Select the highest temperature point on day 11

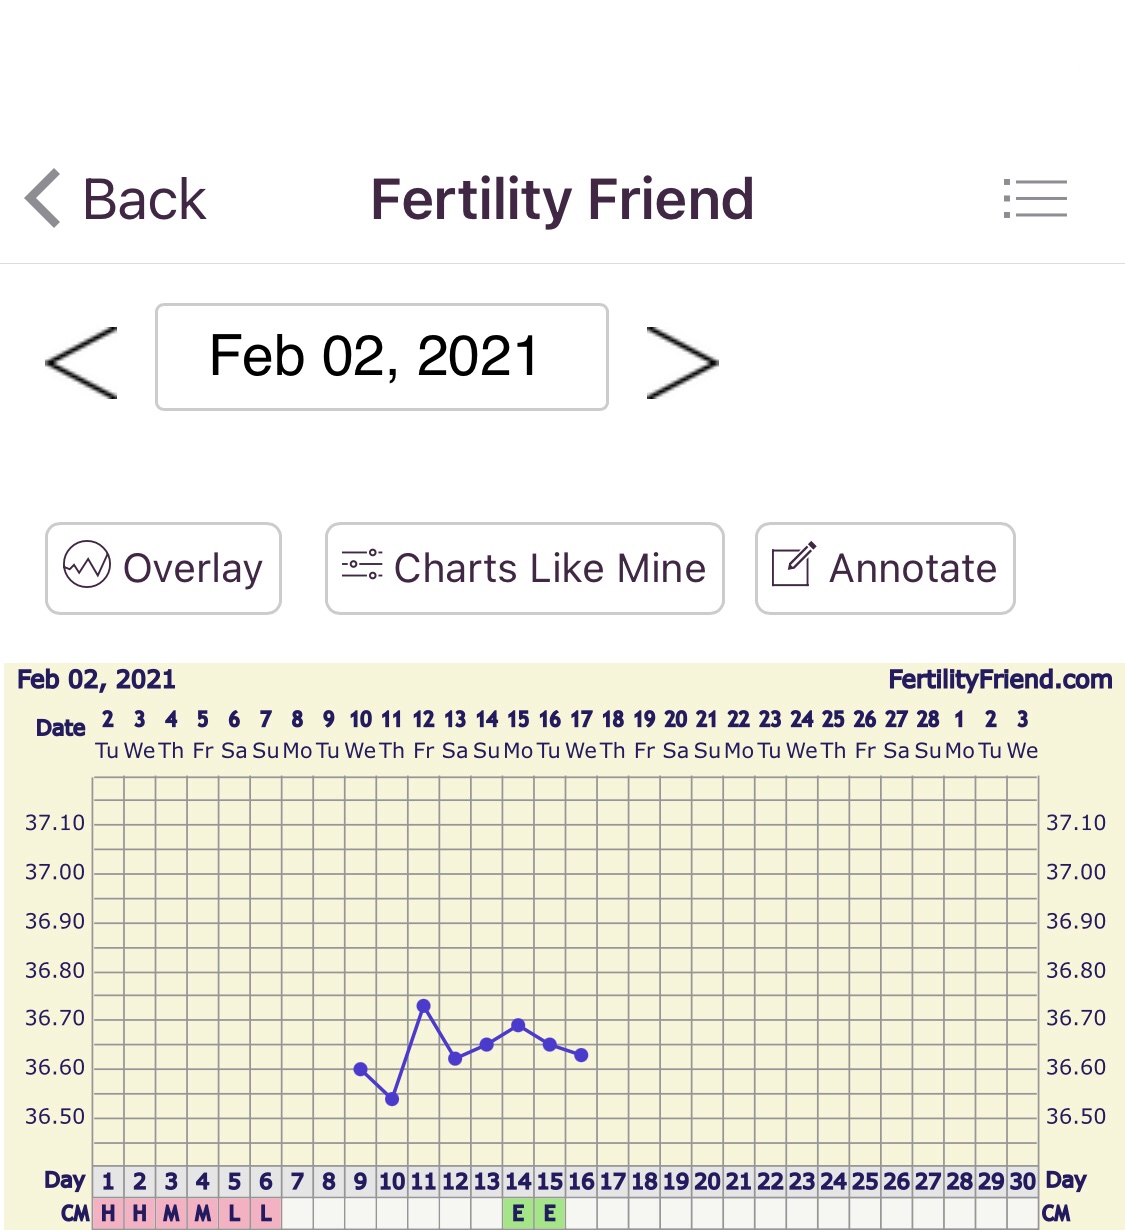424,1006
